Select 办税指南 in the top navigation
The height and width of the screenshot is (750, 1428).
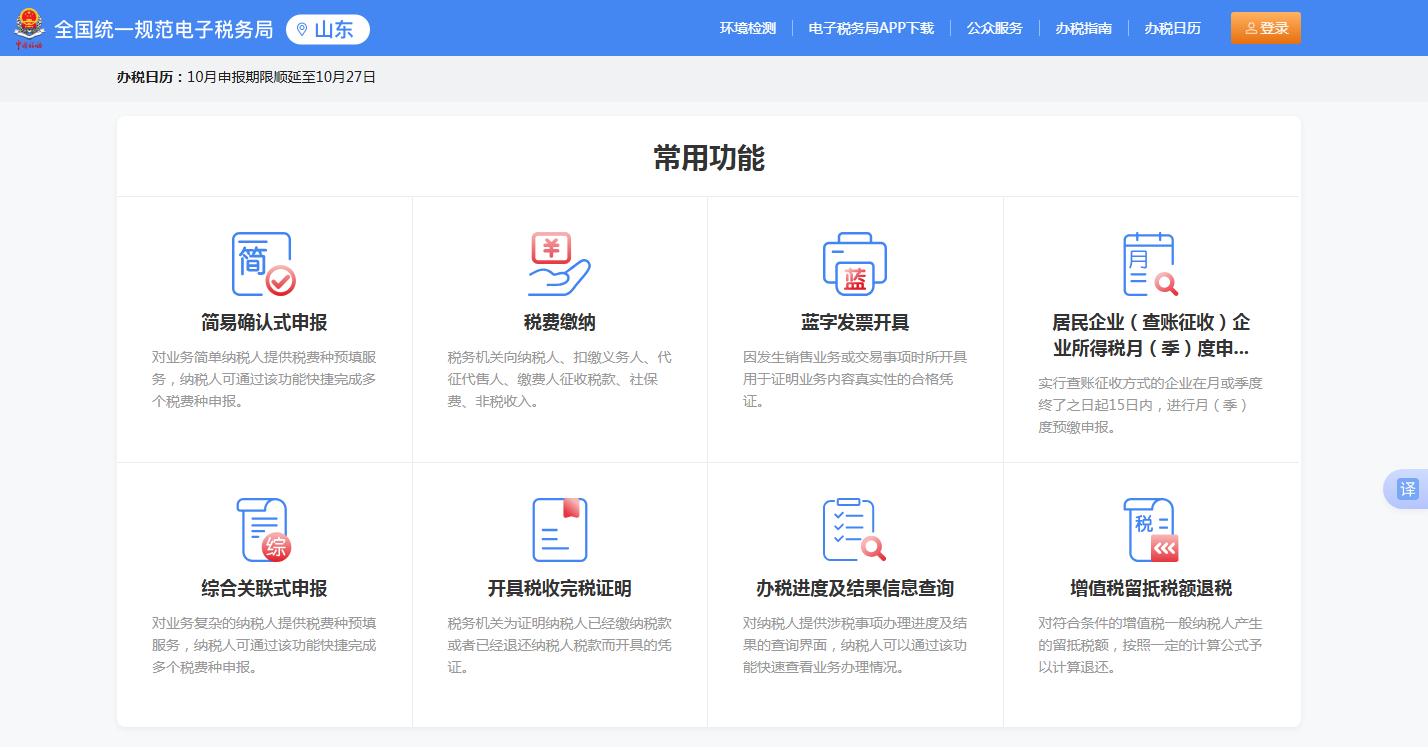pos(1083,28)
